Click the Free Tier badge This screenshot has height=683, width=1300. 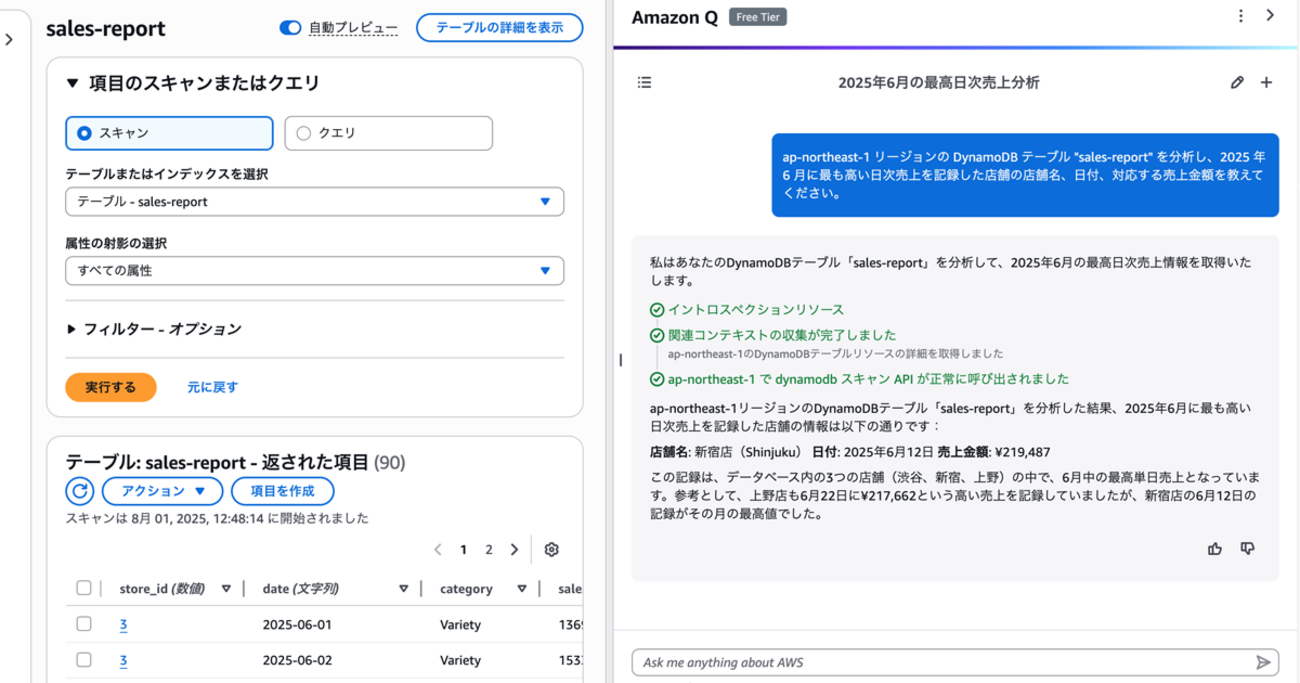(757, 17)
